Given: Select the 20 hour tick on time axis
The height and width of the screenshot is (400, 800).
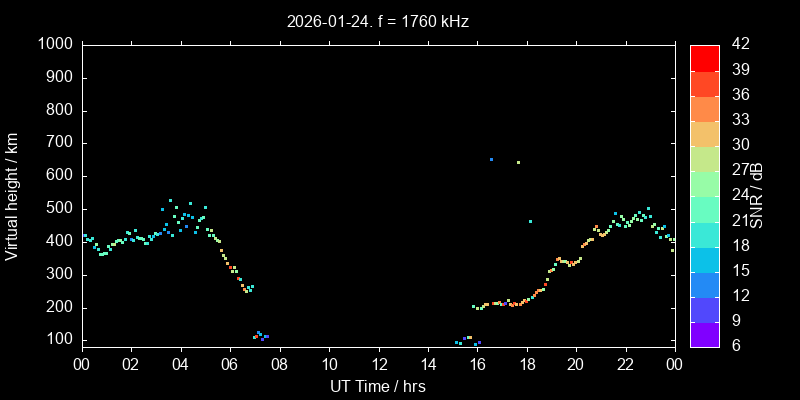Looking at the screenshot, I should 576,364.
